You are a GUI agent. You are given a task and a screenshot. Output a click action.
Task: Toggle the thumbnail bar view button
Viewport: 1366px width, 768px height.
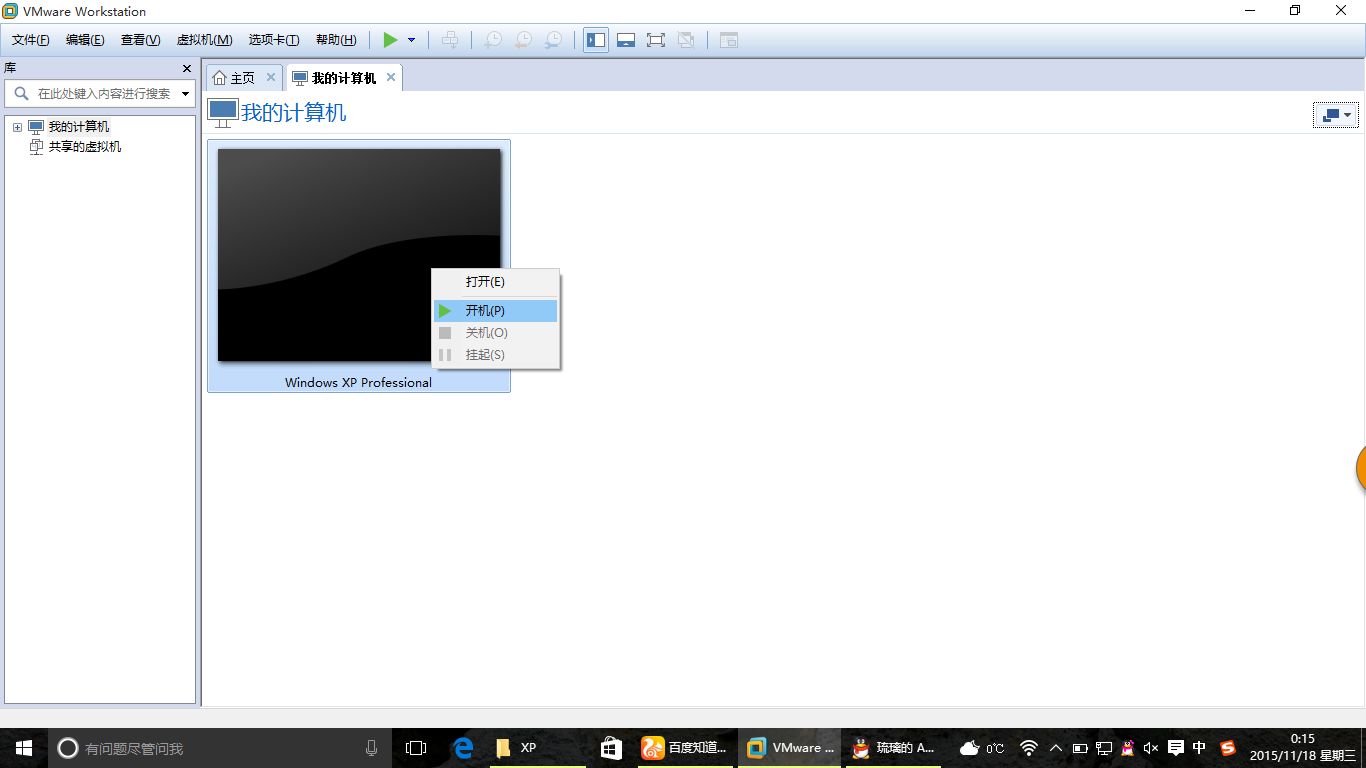pos(626,40)
